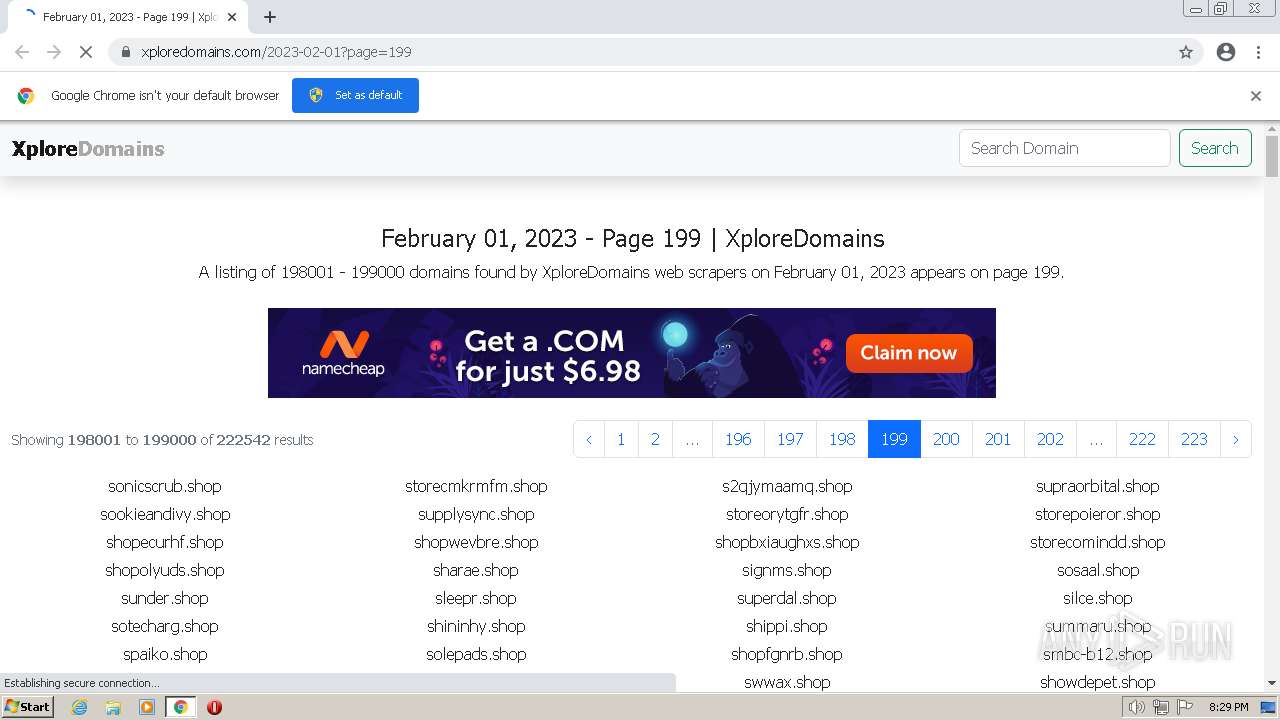Click the address bar URL

(276, 52)
